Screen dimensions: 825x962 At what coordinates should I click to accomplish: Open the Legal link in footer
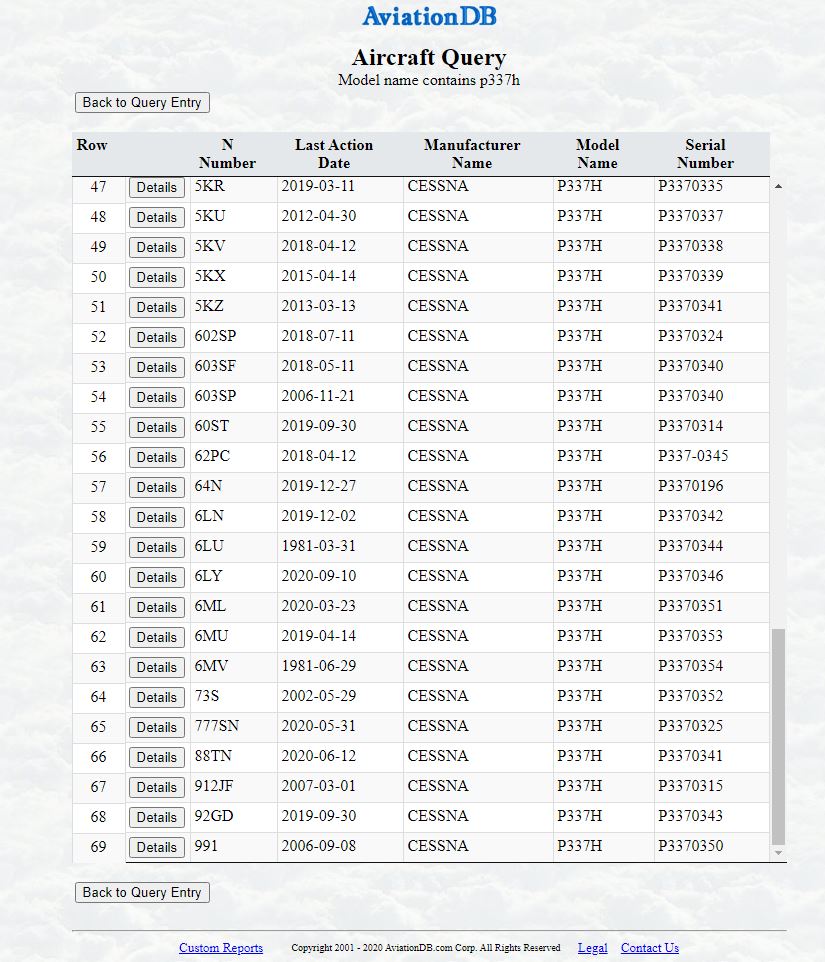[x=592, y=948]
